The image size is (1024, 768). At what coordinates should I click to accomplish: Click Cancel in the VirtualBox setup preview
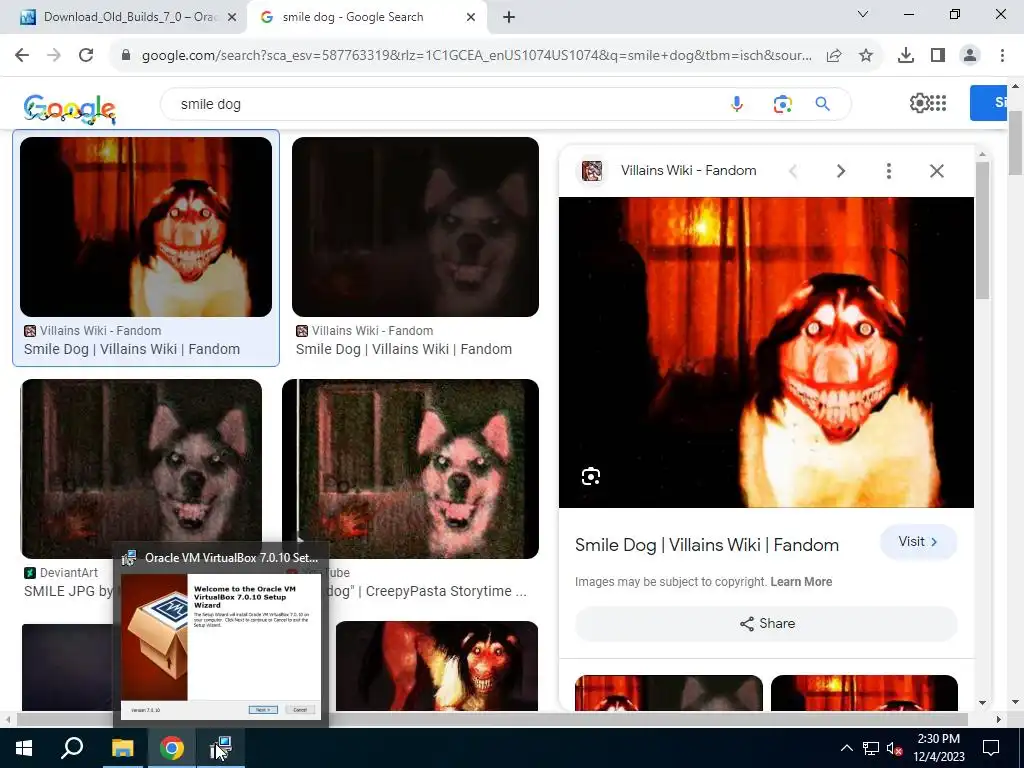300,710
